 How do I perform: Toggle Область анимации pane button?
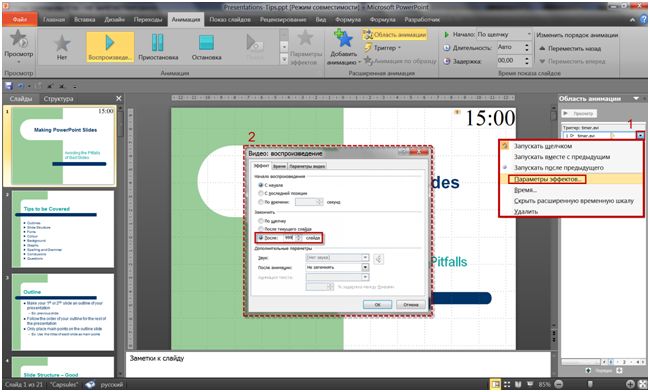pos(395,35)
